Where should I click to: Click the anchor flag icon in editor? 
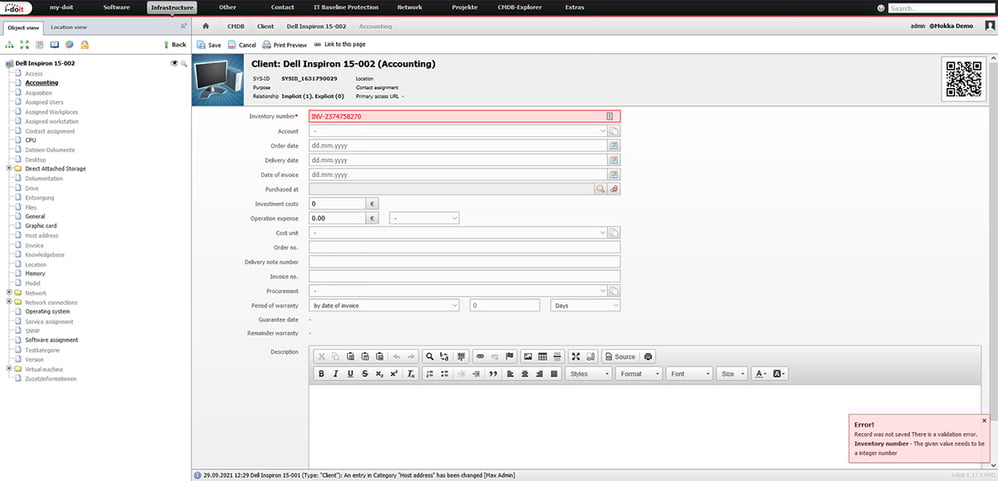510,356
